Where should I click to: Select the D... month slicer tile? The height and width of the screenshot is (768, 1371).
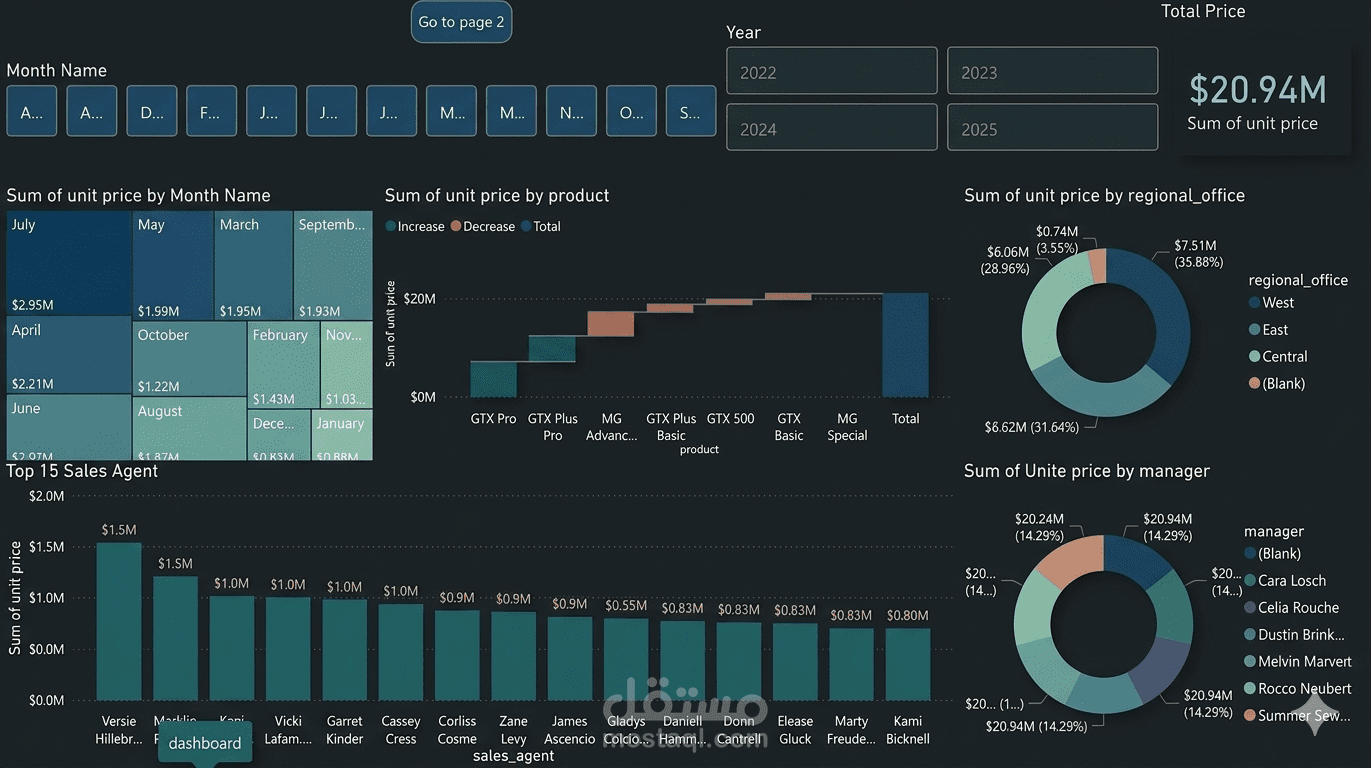[152, 111]
